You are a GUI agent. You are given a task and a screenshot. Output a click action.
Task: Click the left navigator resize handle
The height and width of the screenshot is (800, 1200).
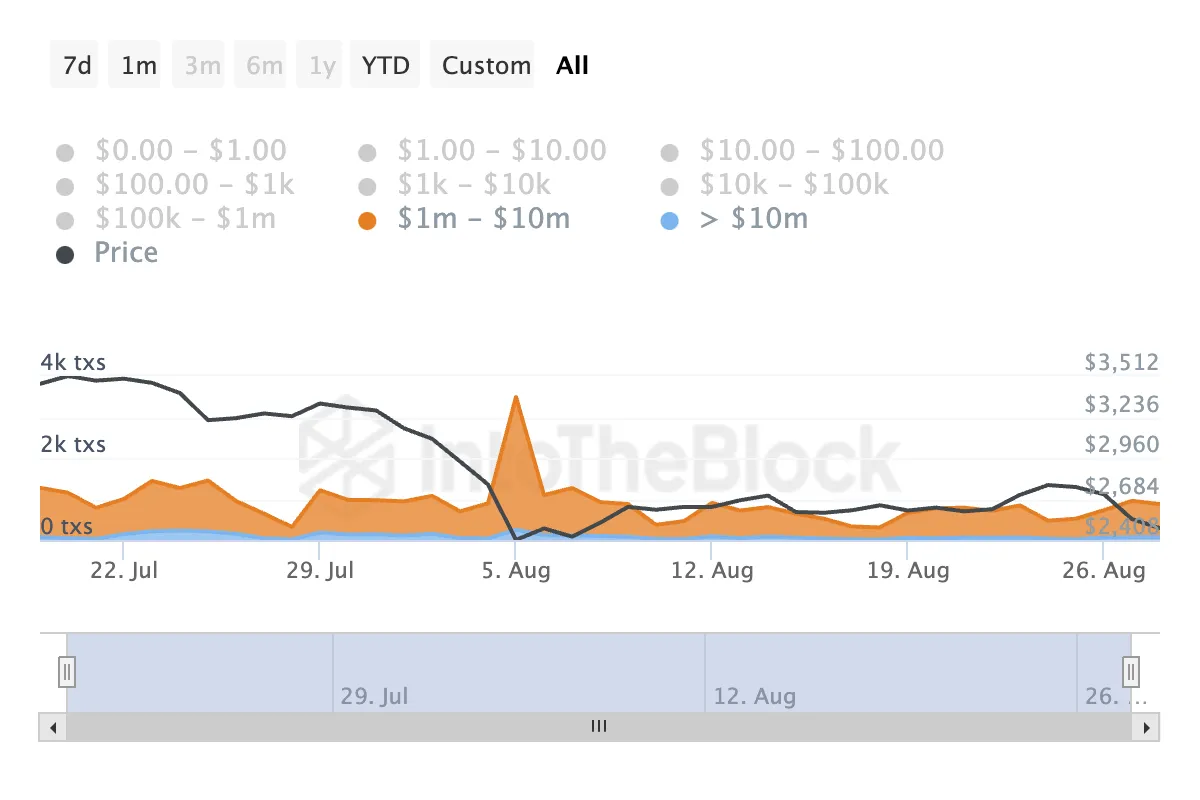65,672
